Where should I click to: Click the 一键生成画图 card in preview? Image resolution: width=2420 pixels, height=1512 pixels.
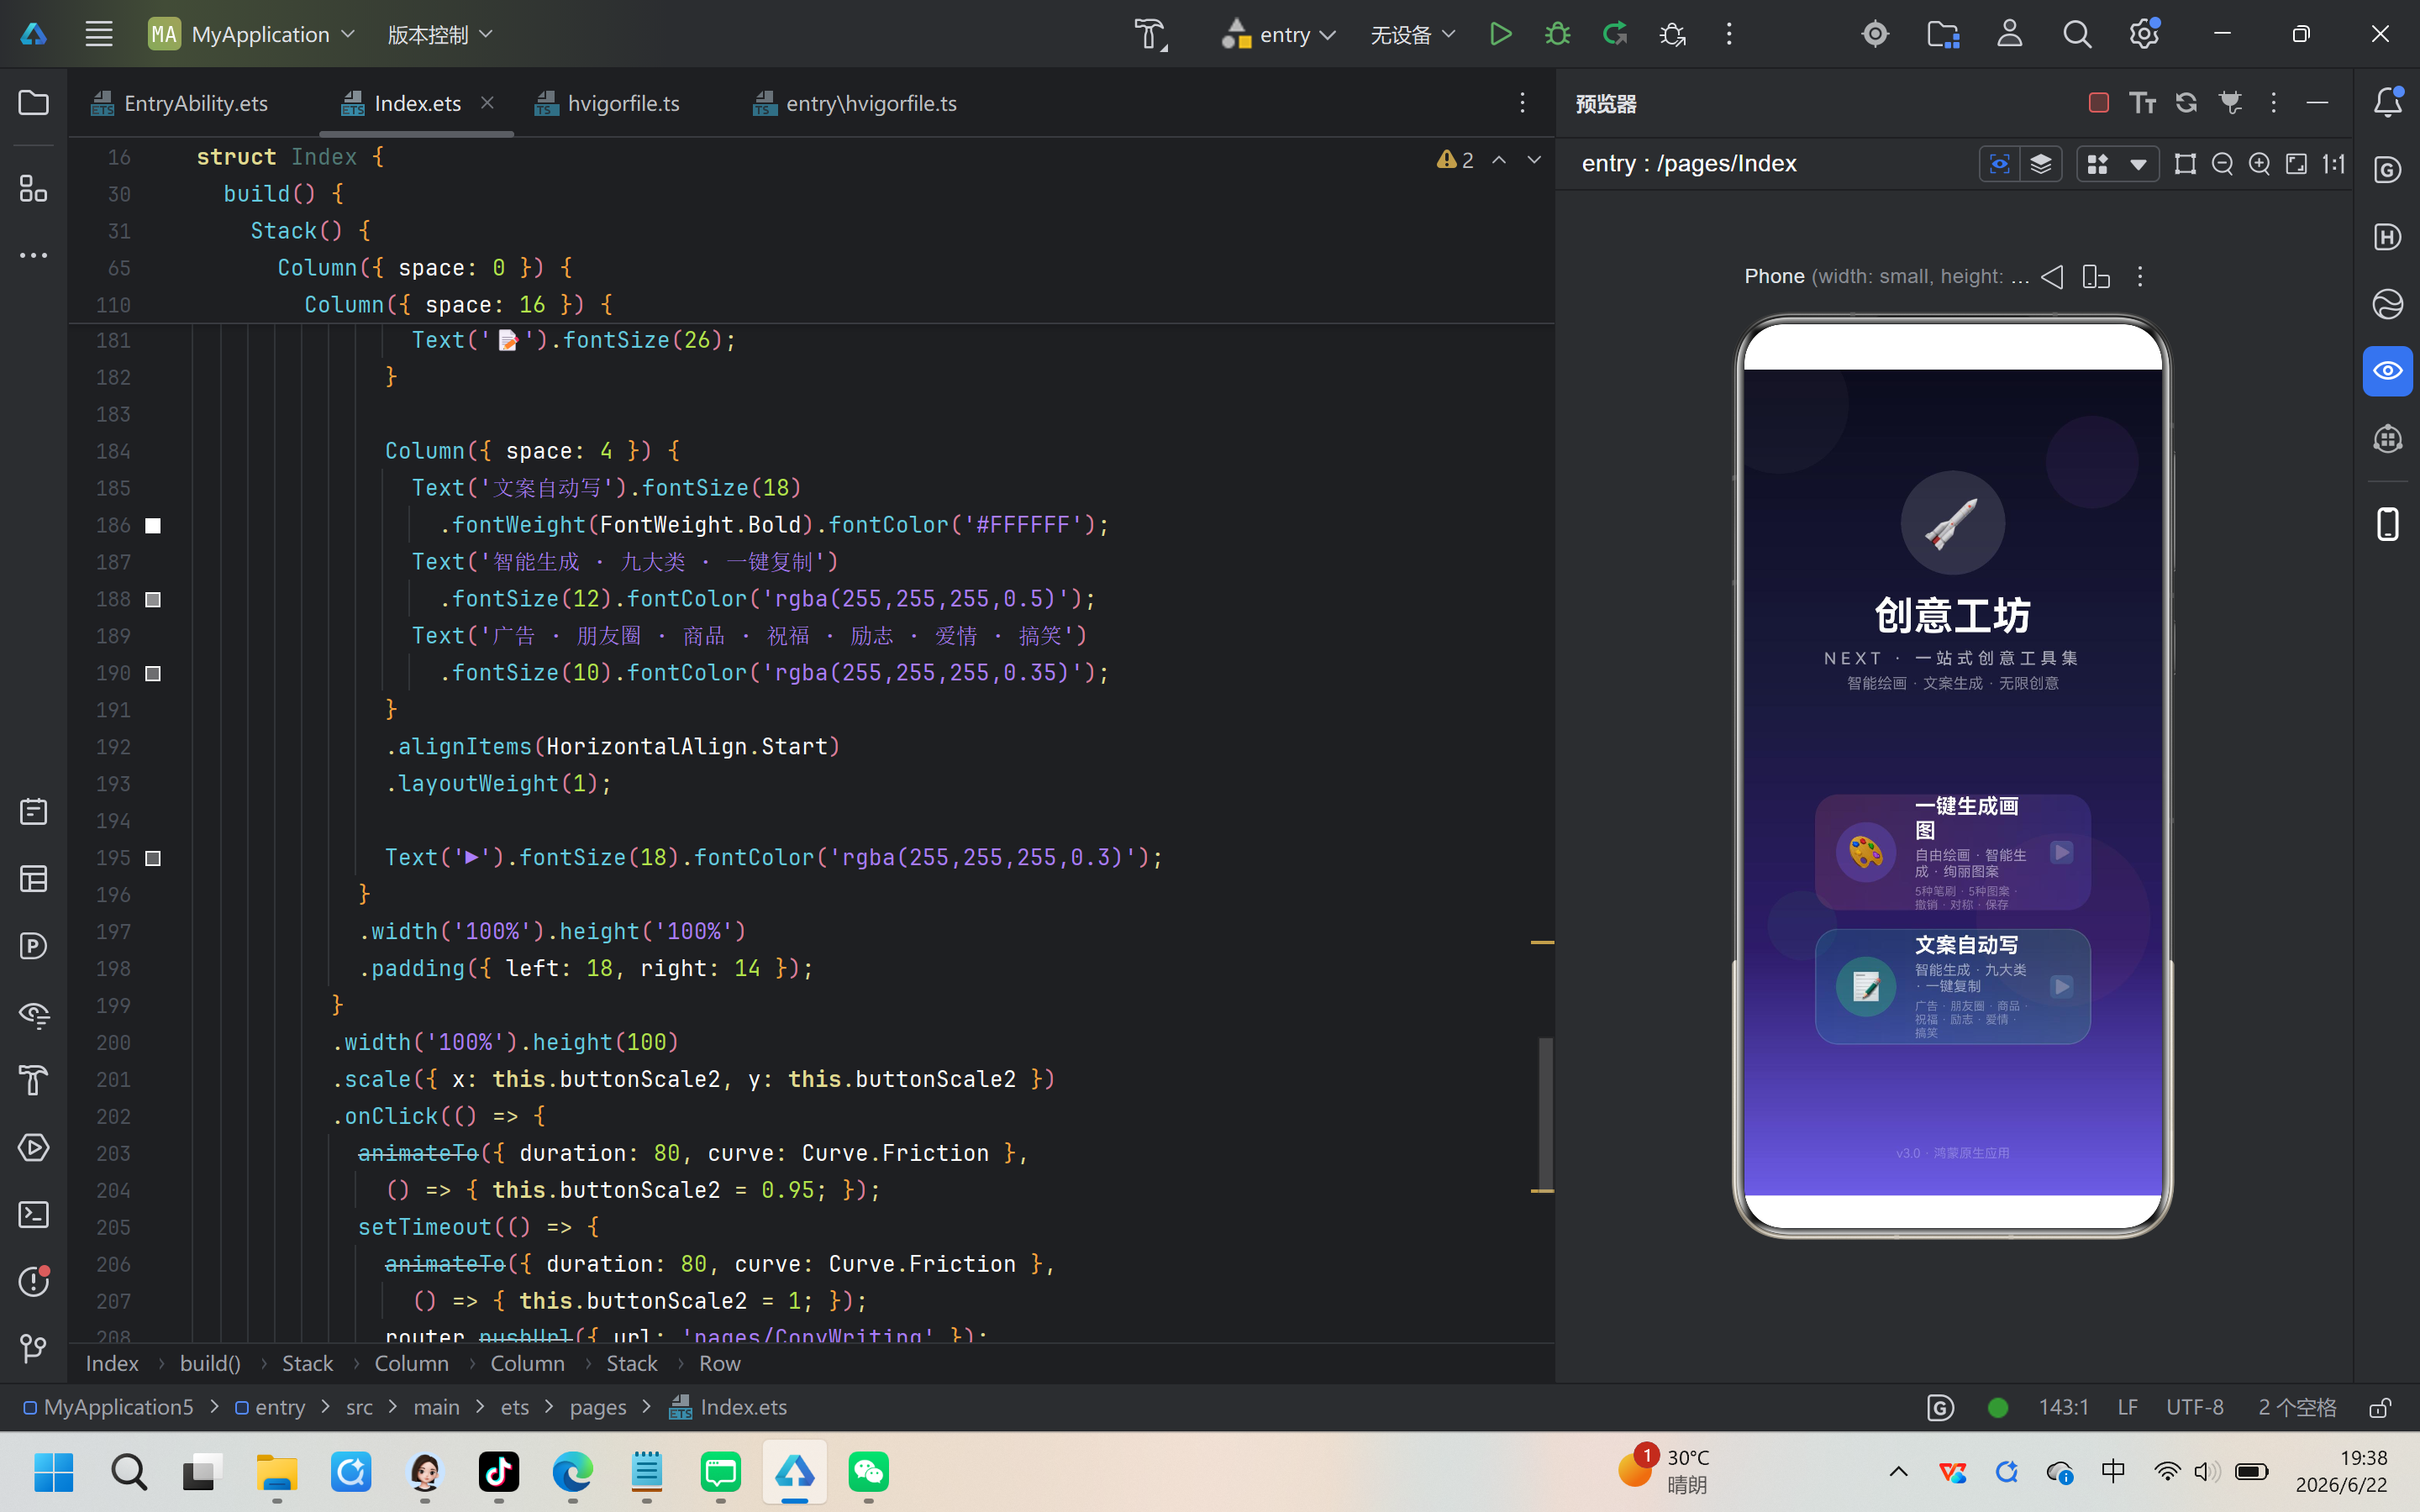(1952, 852)
